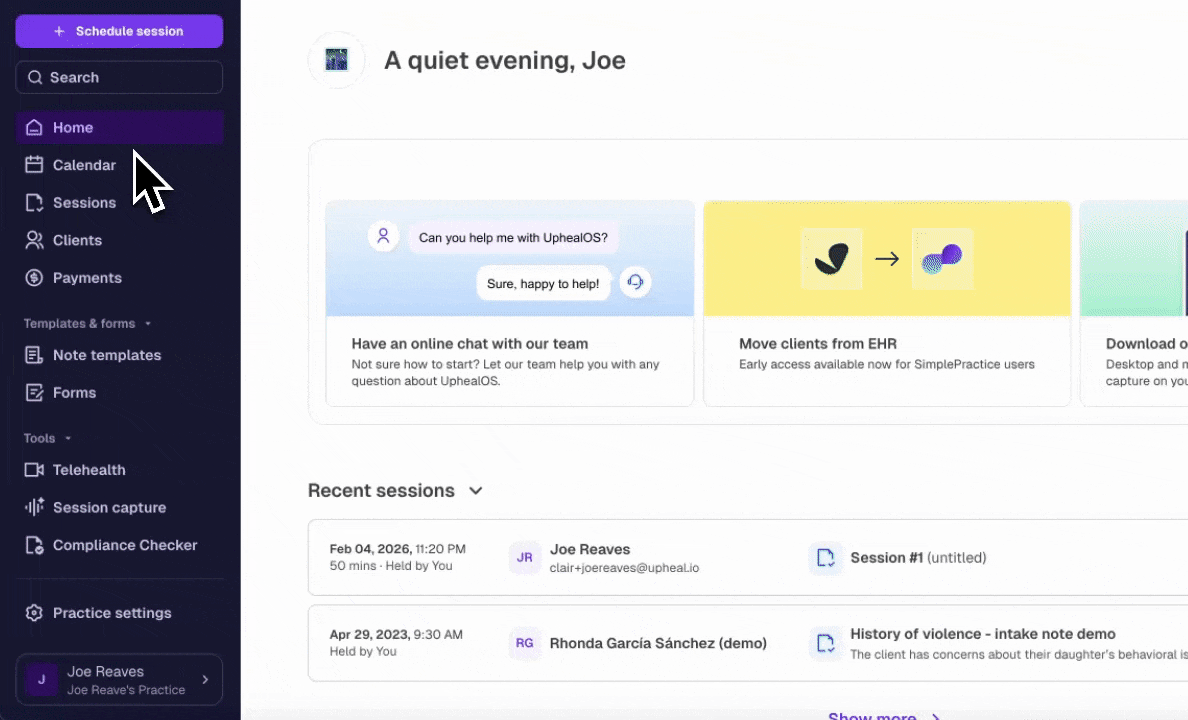Click the magnifier icon in Search

click(x=35, y=77)
